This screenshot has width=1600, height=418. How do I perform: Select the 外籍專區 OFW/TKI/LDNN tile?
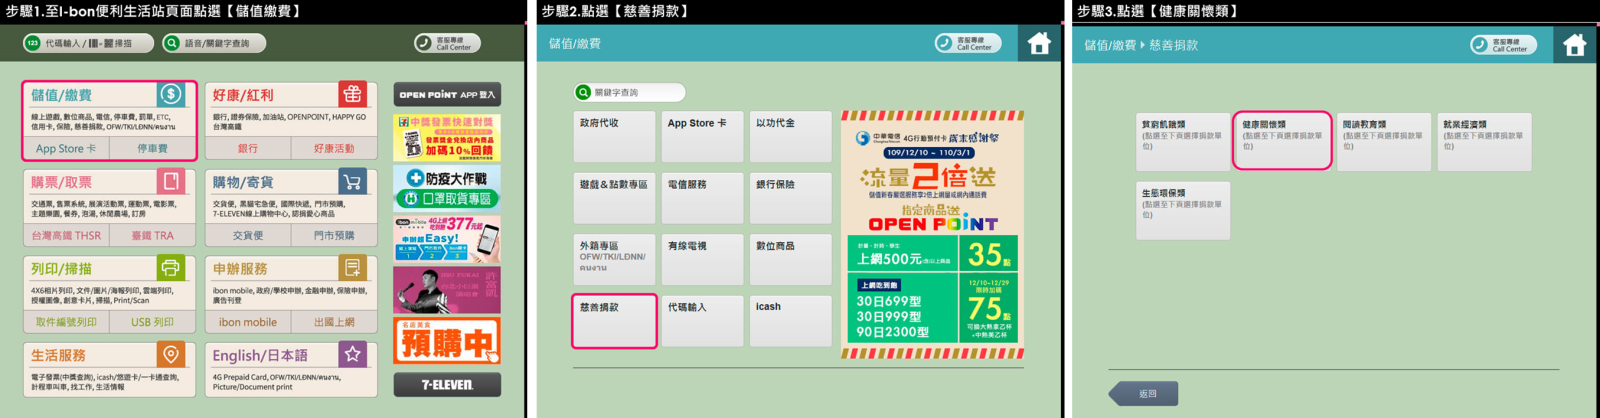(x=614, y=260)
